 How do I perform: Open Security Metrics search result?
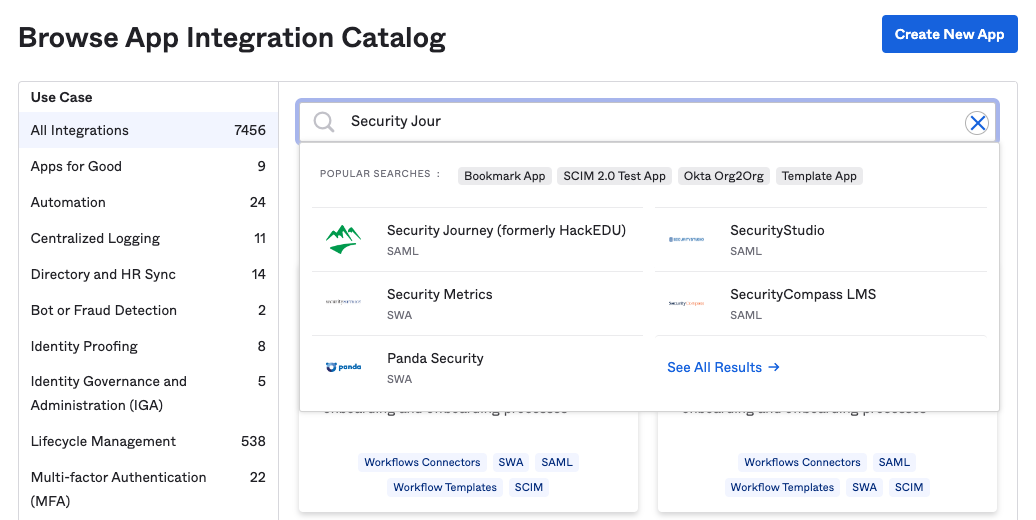click(477, 303)
